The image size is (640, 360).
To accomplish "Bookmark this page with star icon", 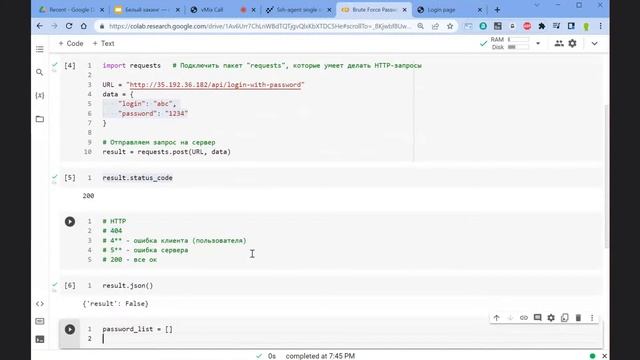I will [x=450, y=26].
